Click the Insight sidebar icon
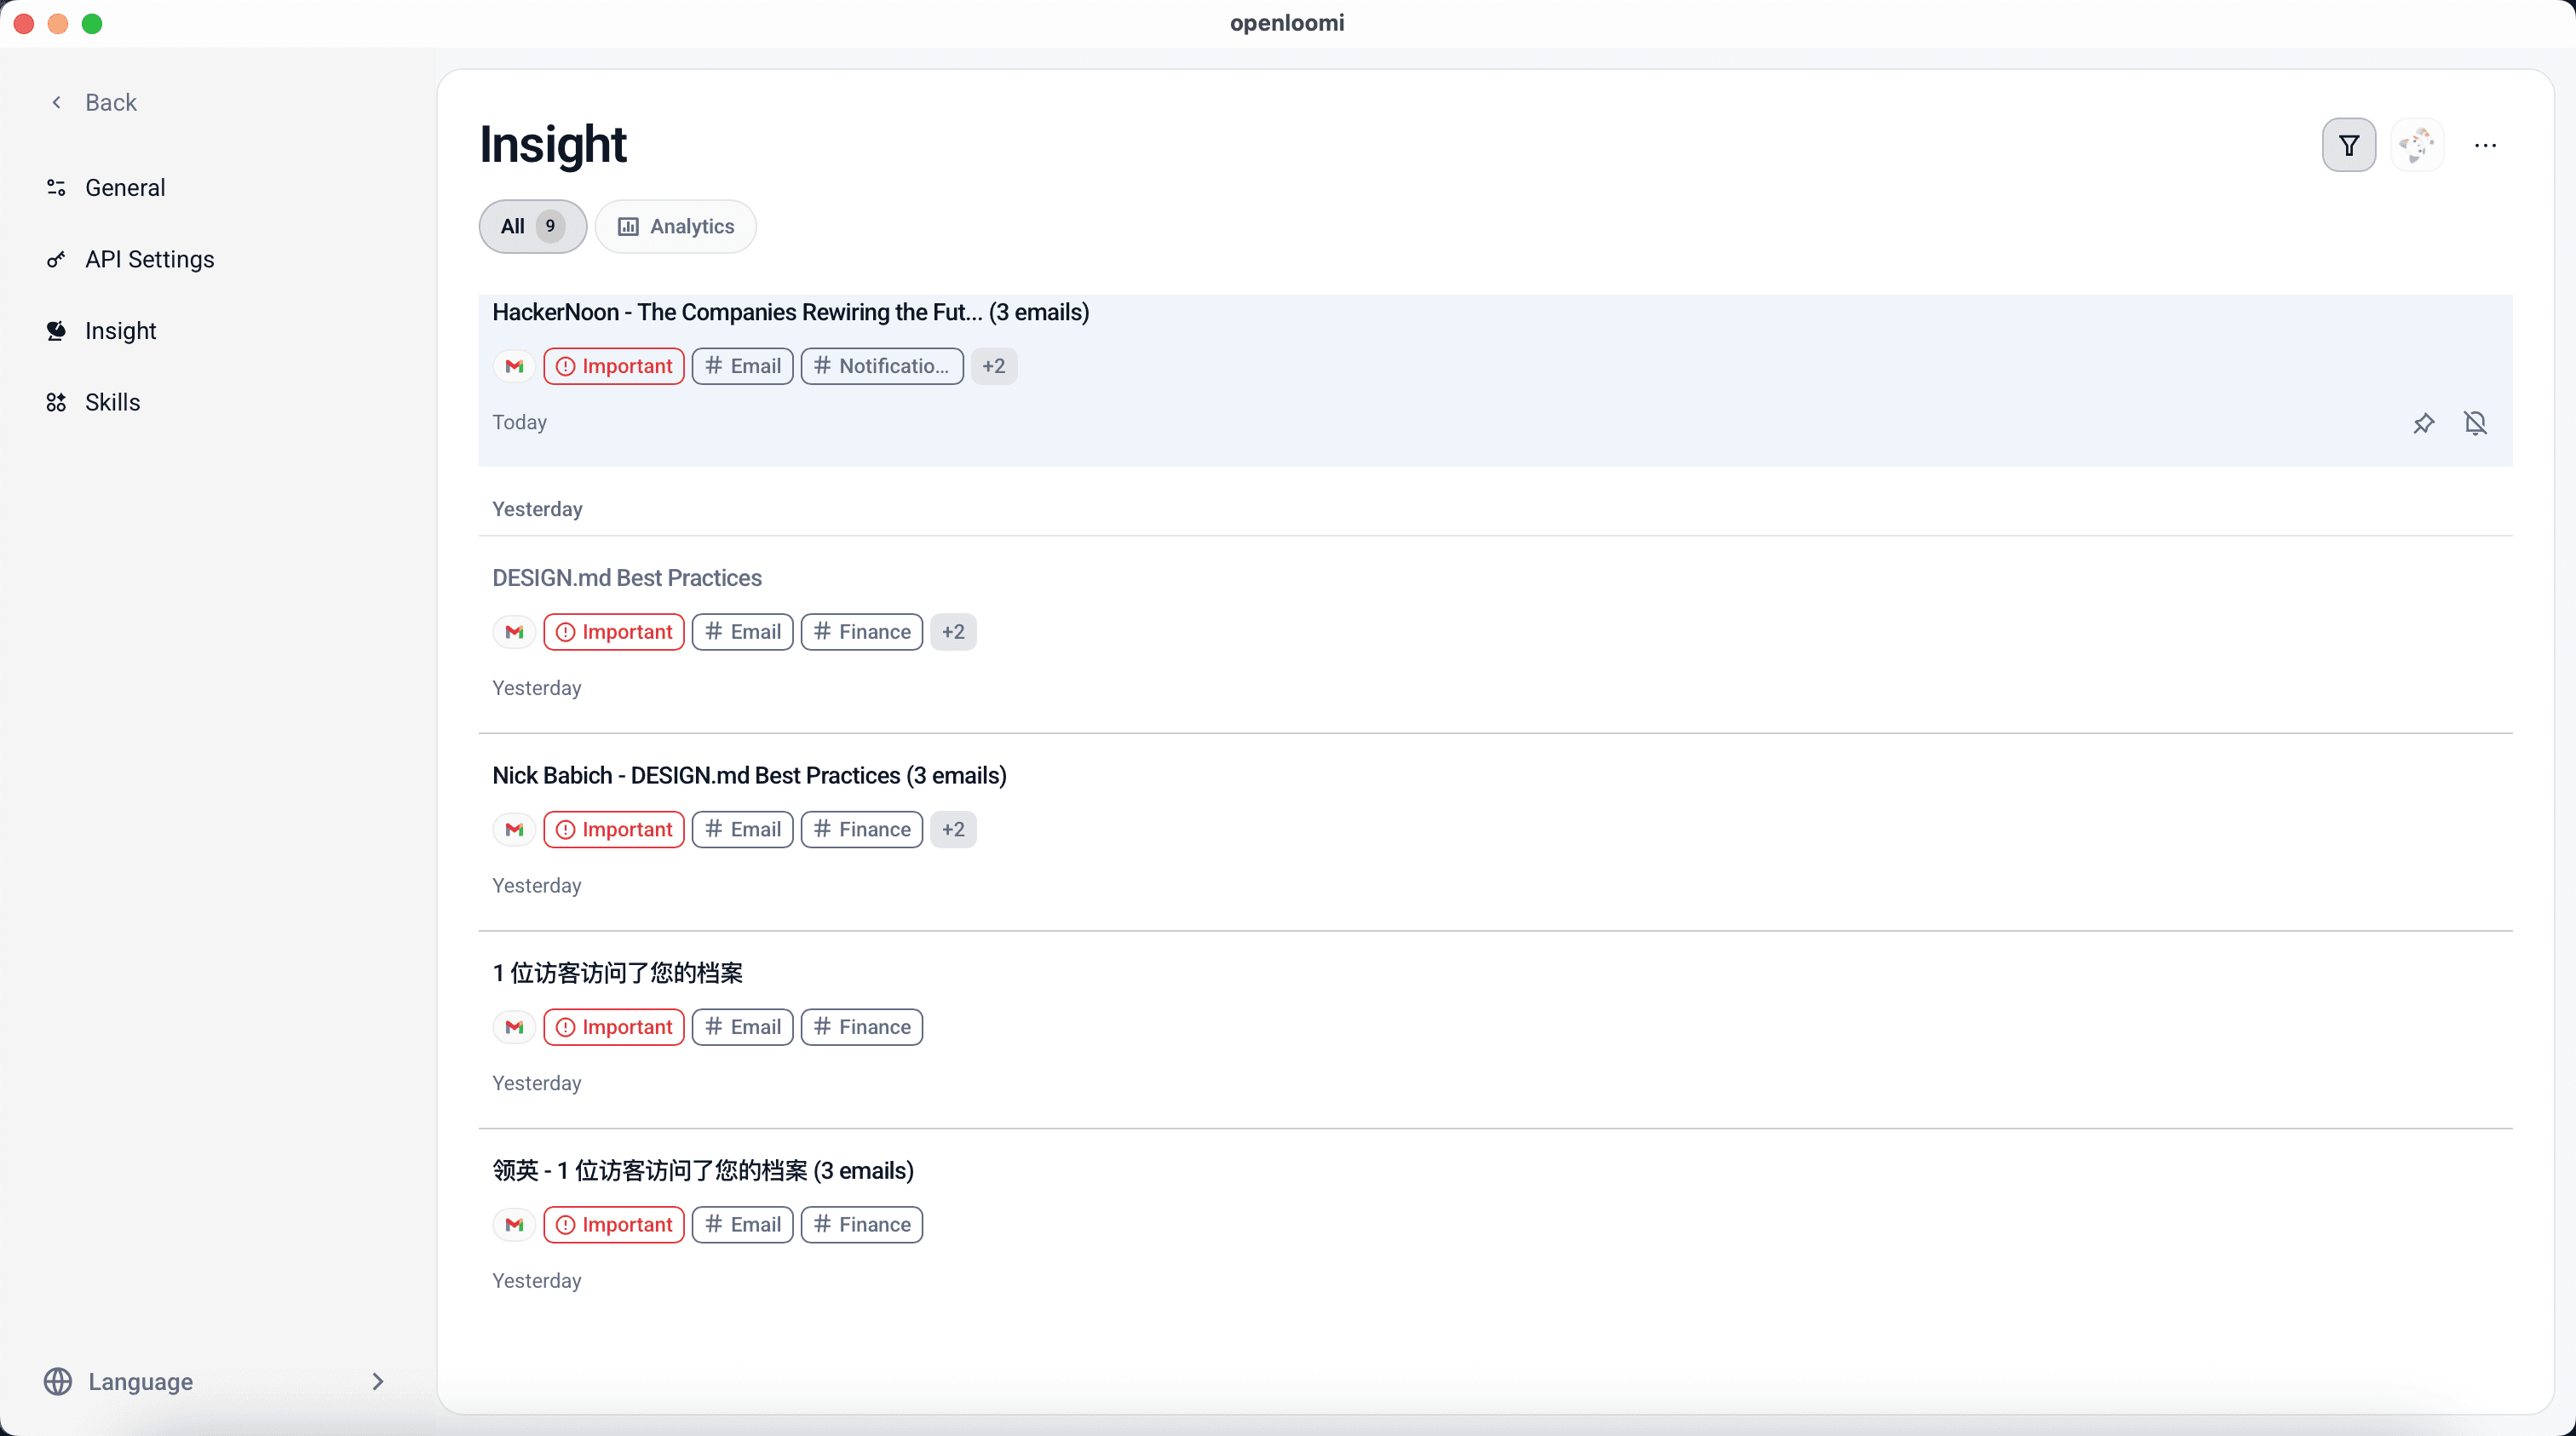 (x=56, y=331)
